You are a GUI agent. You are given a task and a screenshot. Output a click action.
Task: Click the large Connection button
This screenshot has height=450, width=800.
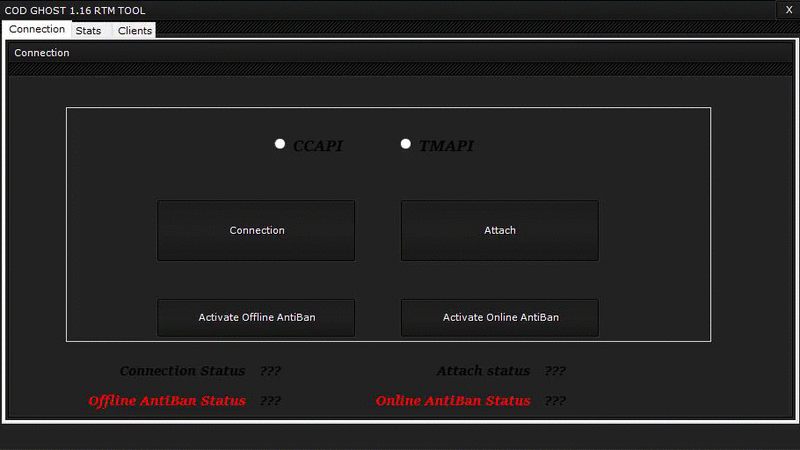point(256,231)
